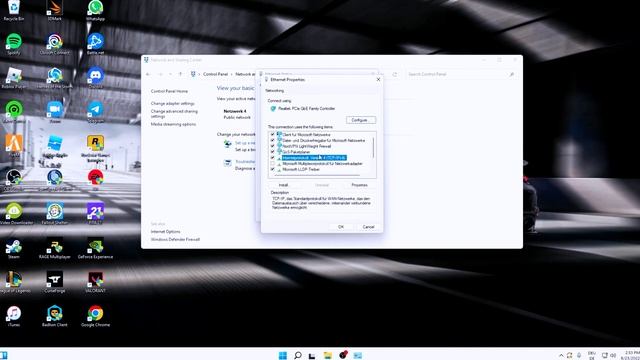
Task: Open Change adapter settings link
Action: click(x=172, y=104)
